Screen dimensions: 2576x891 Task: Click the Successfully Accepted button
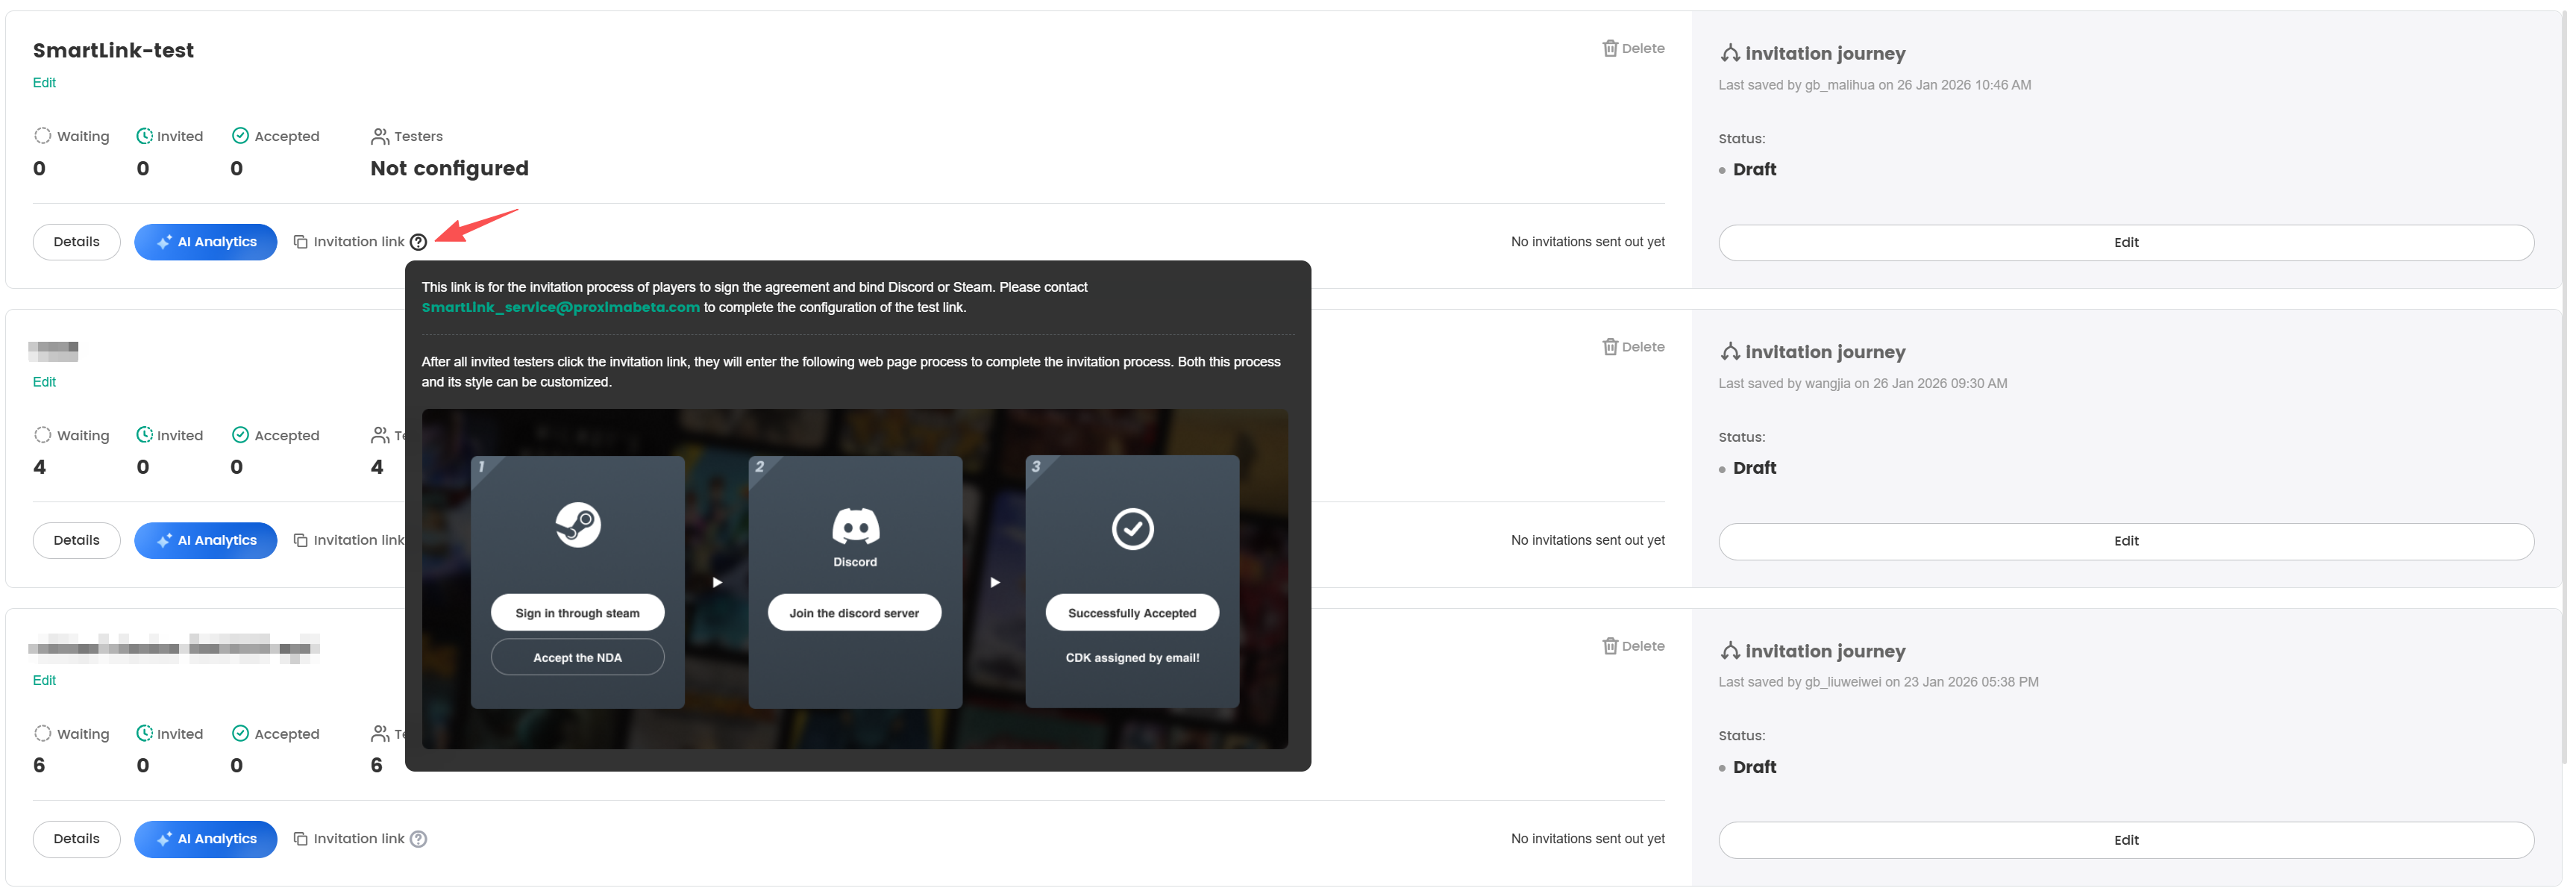click(1131, 613)
